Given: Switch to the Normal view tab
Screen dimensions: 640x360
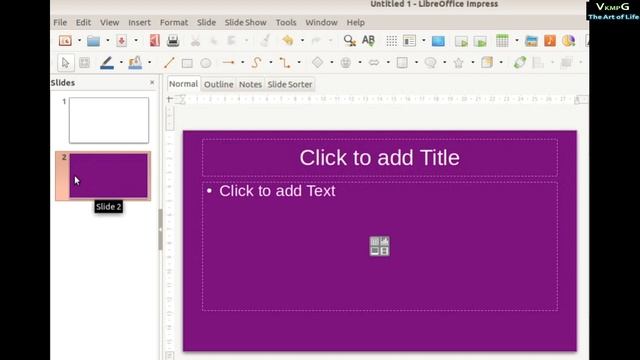Looking at the screenshot, I should point(184,84).
